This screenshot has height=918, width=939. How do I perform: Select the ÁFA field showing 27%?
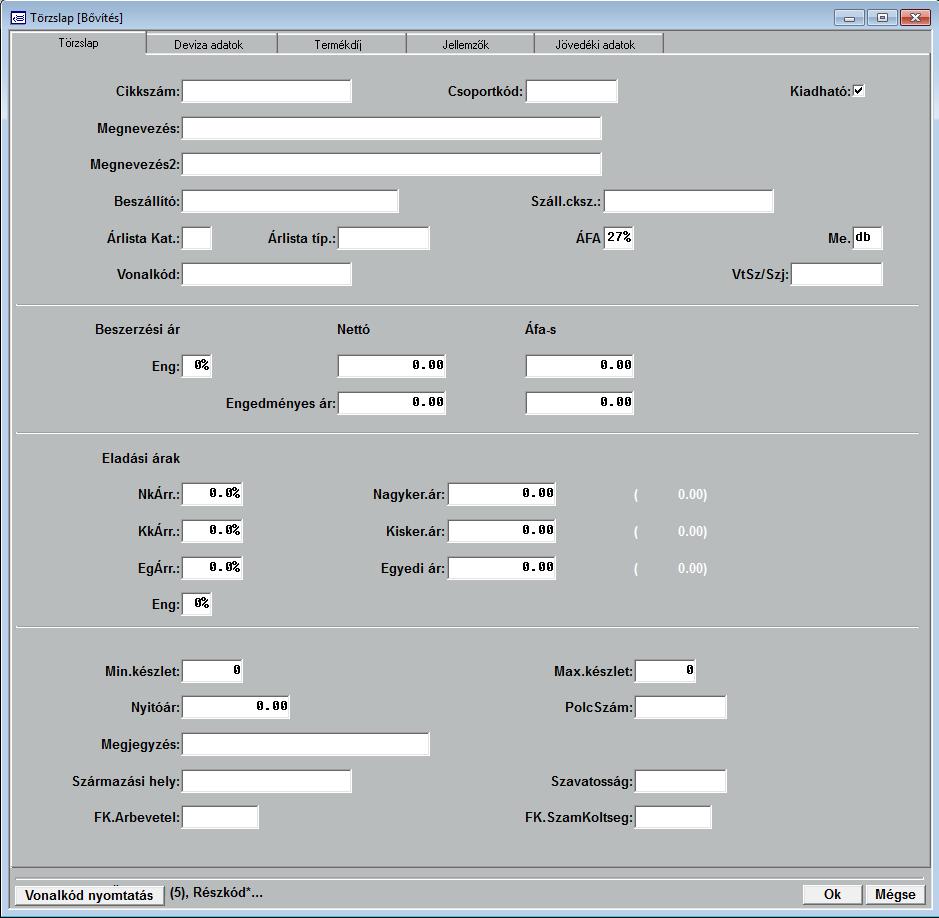[x=619, y=238]
